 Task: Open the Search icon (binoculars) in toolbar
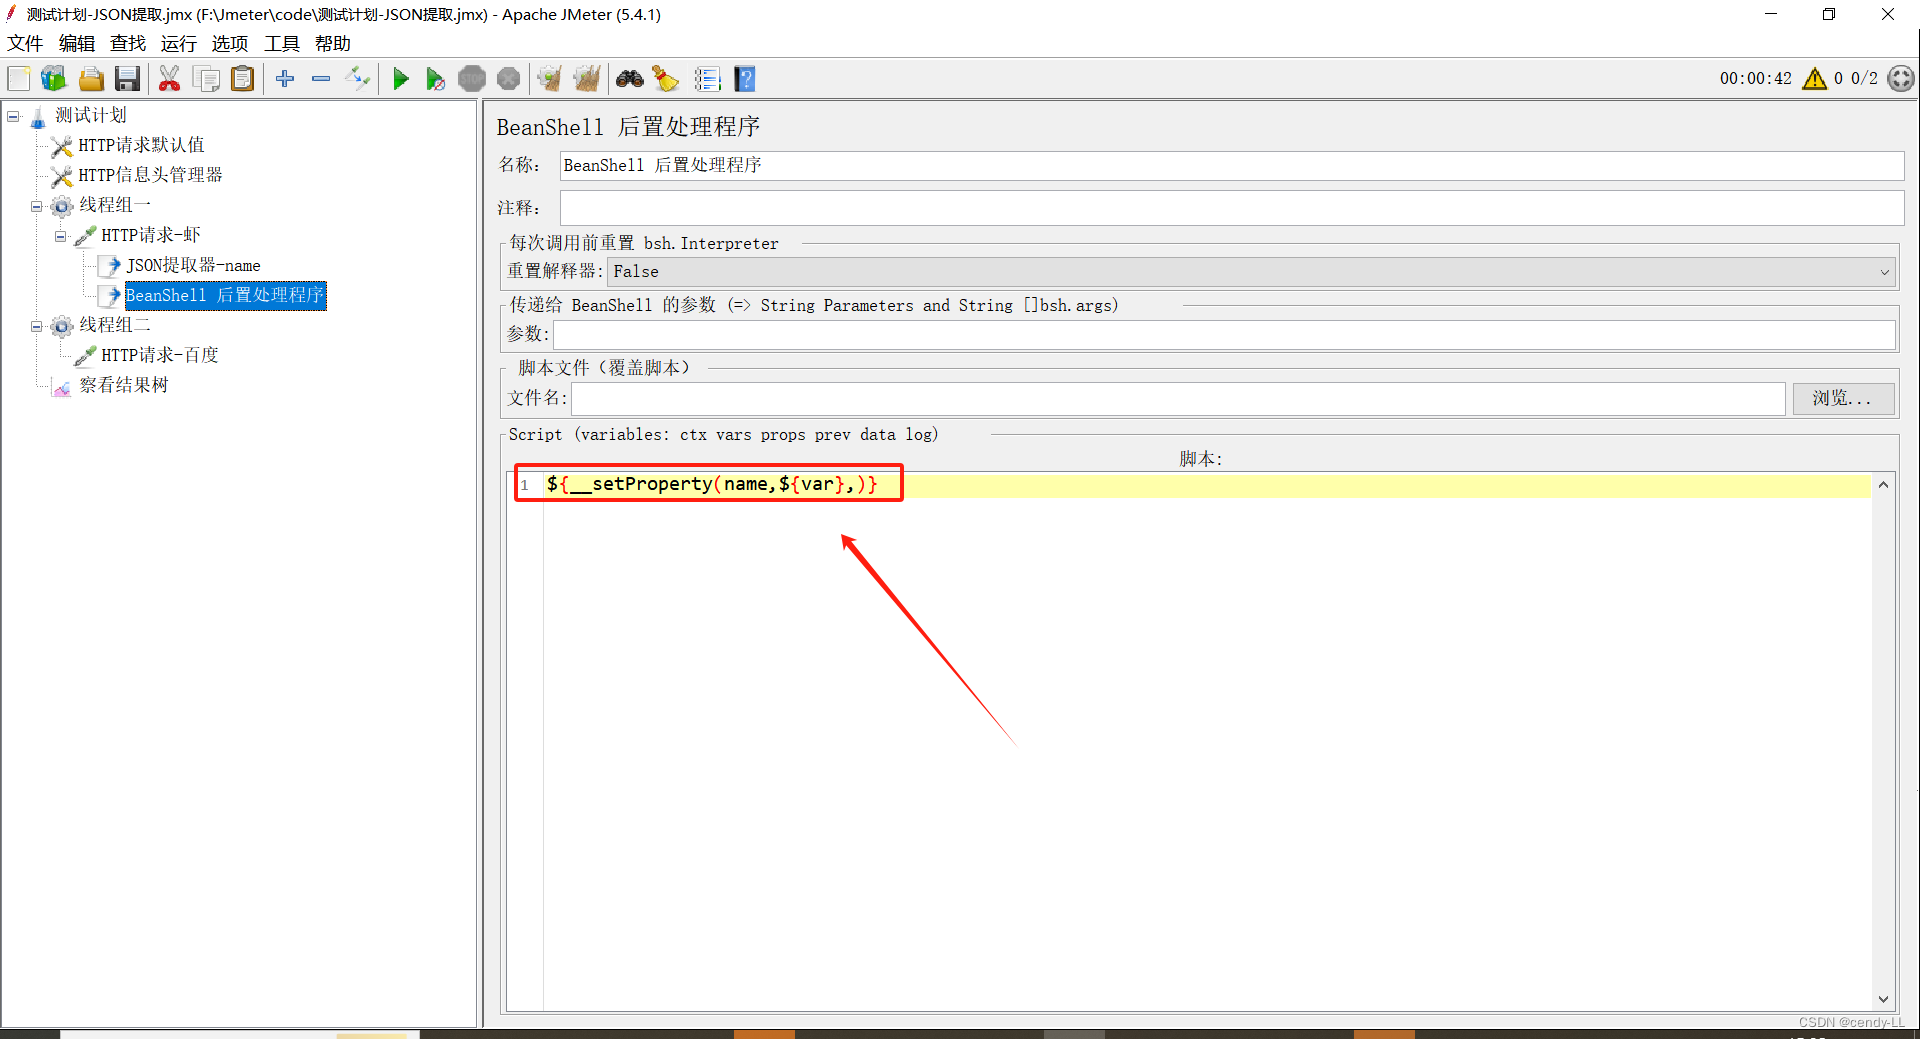[x=629, y=78]
